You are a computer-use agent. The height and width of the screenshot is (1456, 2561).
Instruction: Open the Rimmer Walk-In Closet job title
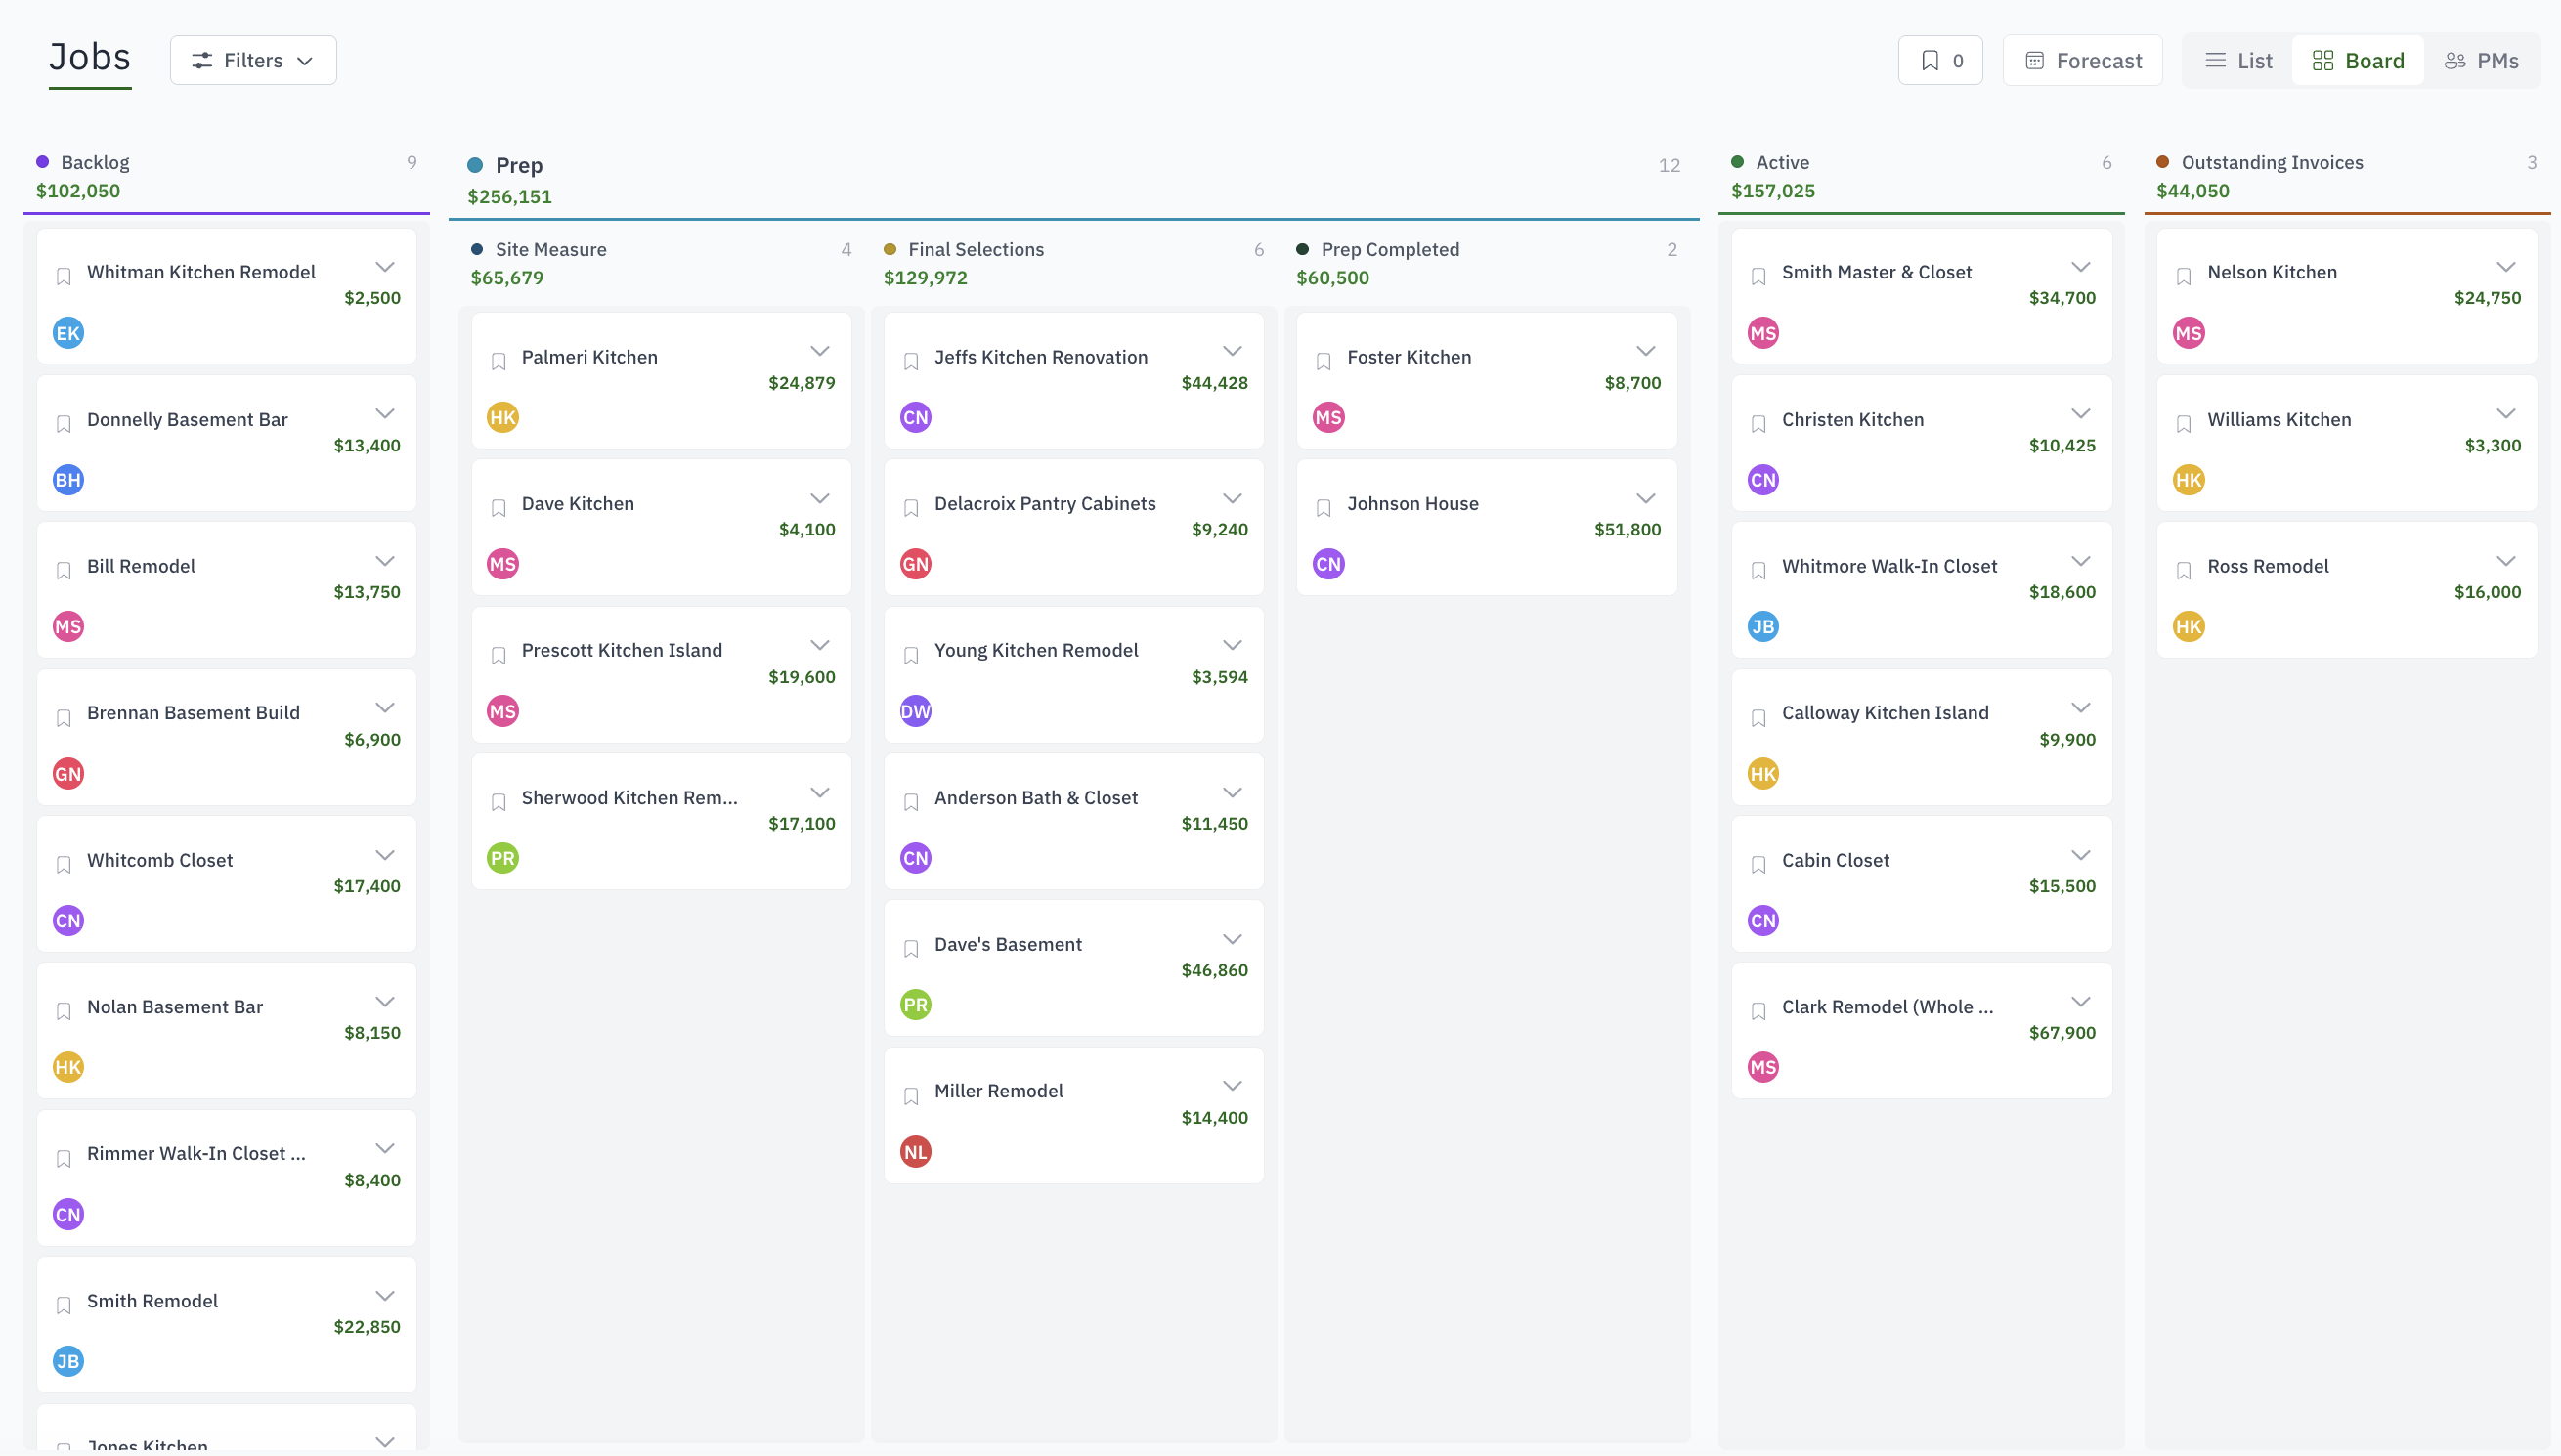[196, 1153]
